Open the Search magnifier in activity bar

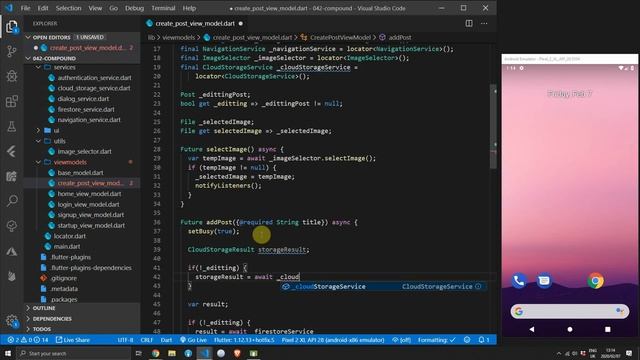point(12,201)
